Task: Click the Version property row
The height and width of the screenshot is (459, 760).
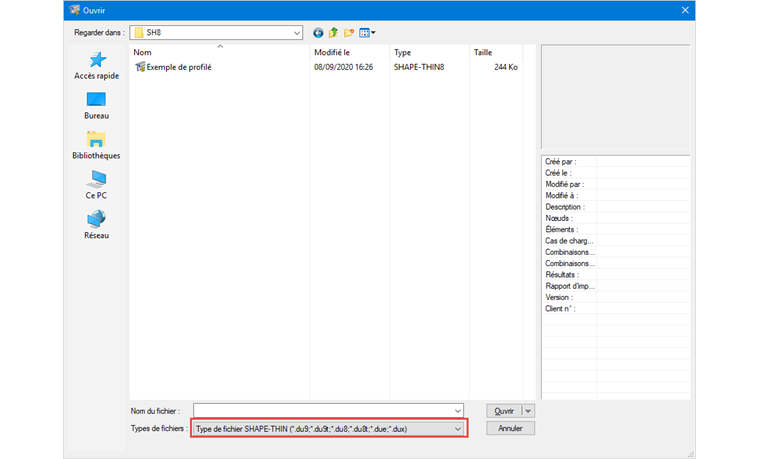Action: click(616, 298)
